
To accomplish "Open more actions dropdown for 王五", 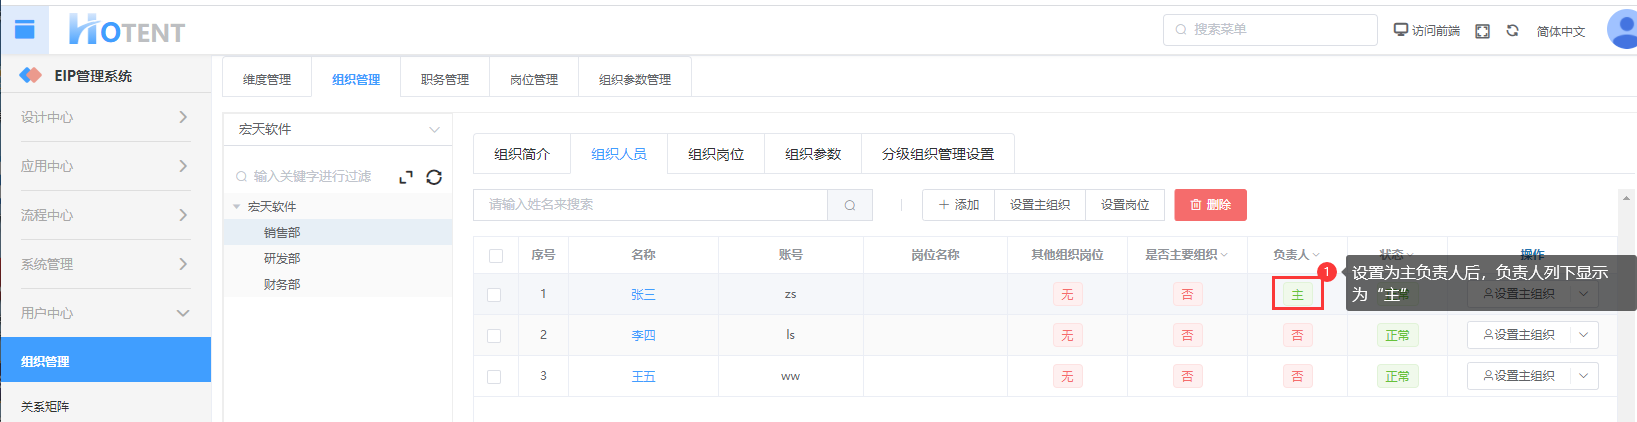I will coord(1584,376).
